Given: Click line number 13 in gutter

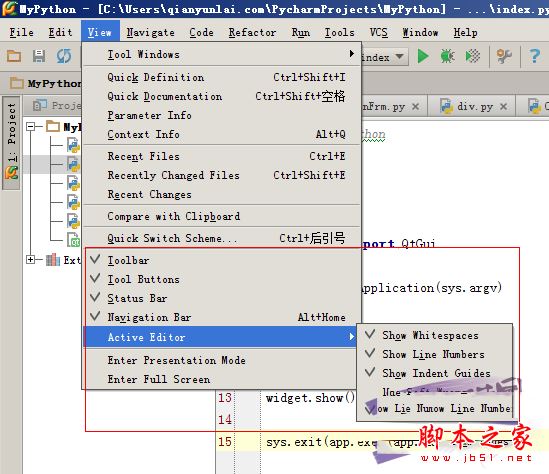Looking at the screenshot, I should (x=225, y=398).
